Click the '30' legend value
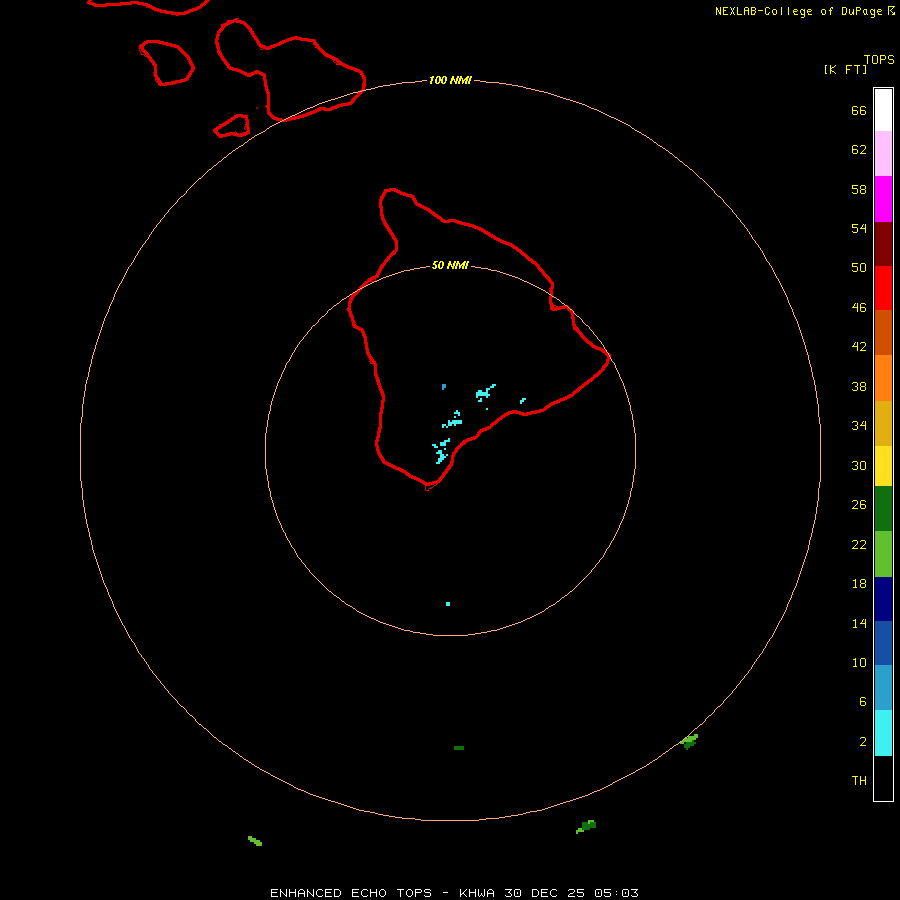Screen dimensions: 900x900 click(859, 465)
